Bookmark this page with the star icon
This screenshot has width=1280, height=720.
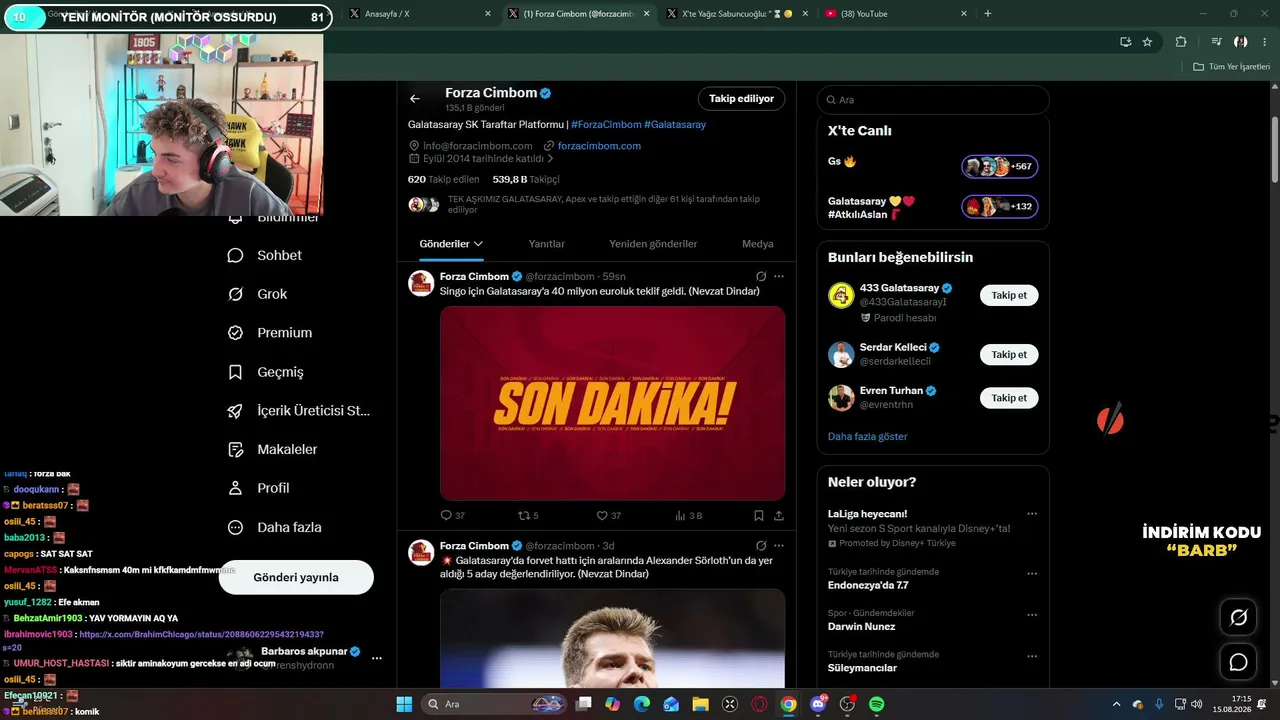coord(1147,42)
